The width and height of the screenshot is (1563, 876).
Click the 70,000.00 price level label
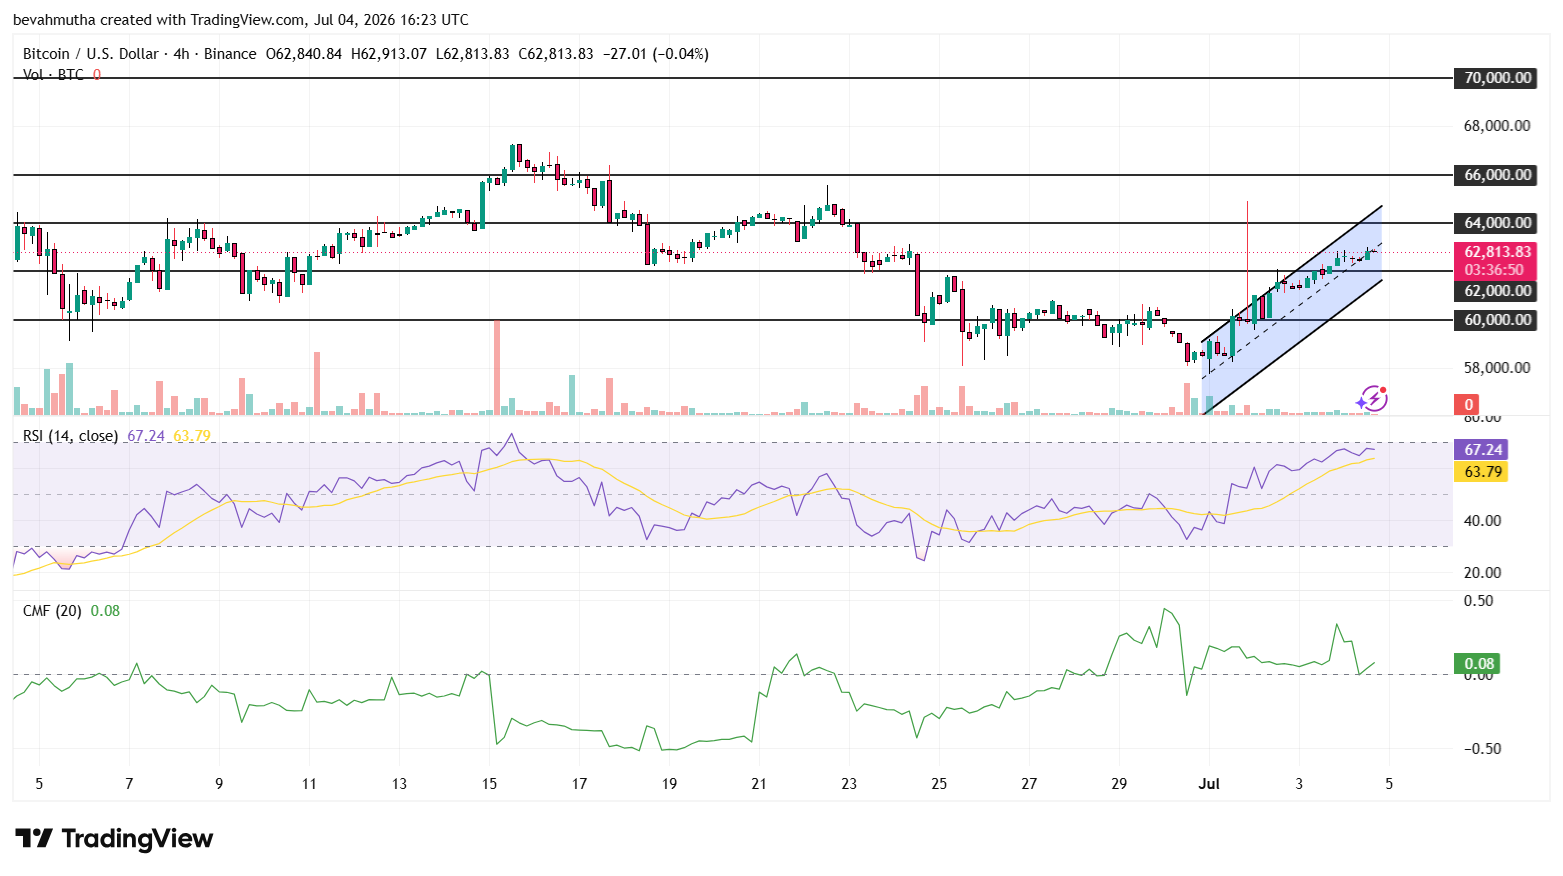coord(1497,78)
